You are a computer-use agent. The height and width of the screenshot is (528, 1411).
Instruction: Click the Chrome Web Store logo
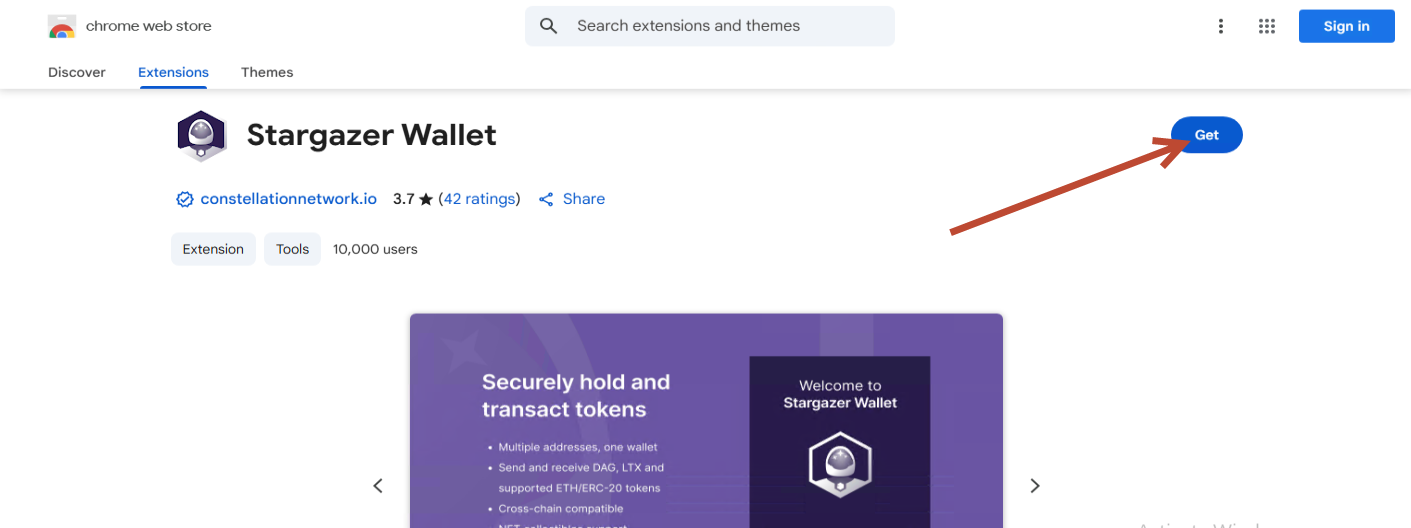pos(62,27)
